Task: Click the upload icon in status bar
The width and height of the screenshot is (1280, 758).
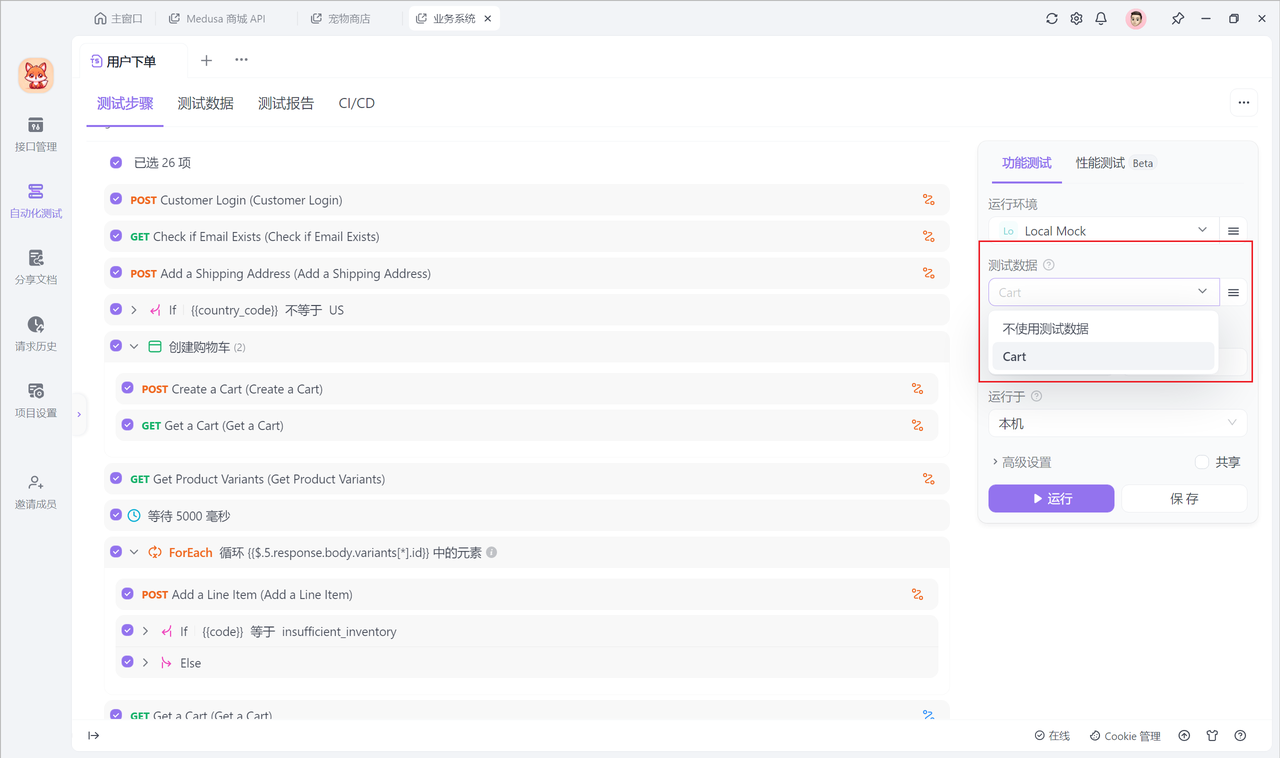Action: coord(1184,736)
